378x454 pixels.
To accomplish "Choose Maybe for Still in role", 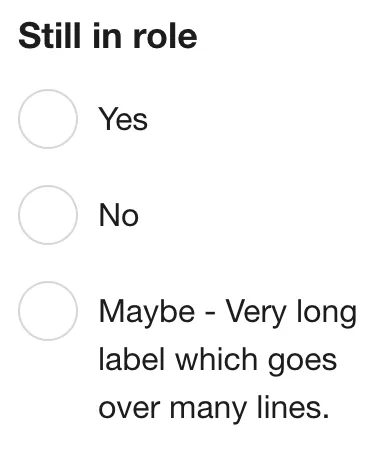I will coord(48,311).
